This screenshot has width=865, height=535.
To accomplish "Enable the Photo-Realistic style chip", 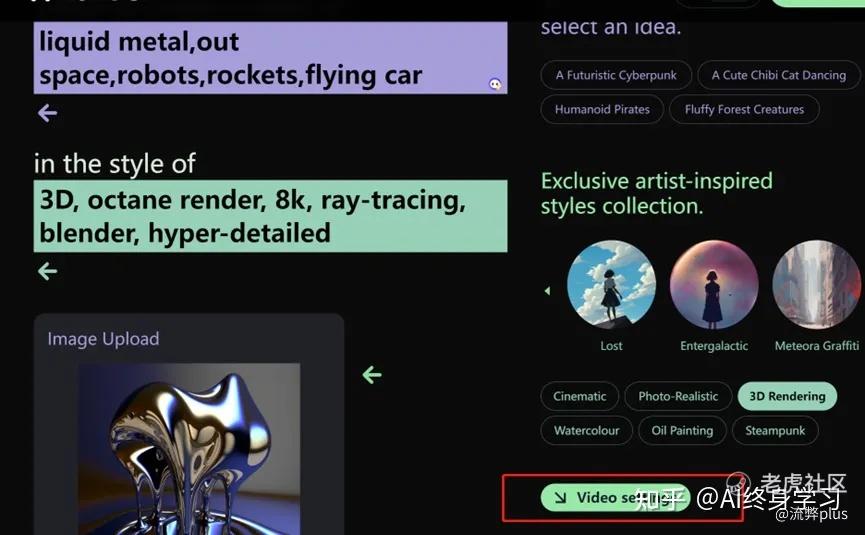I will 678,396.
